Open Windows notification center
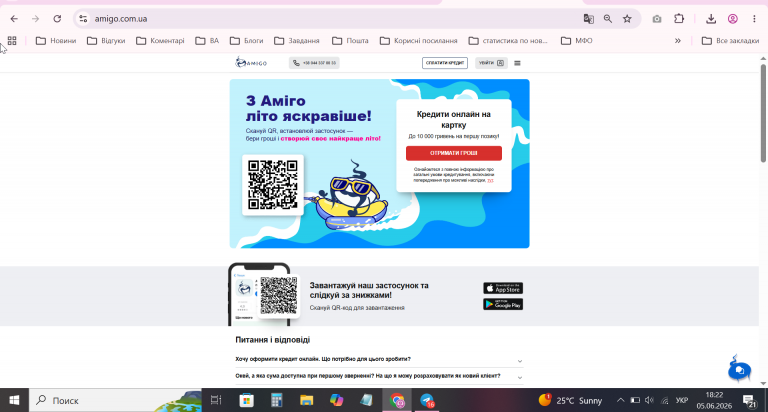 748,401
